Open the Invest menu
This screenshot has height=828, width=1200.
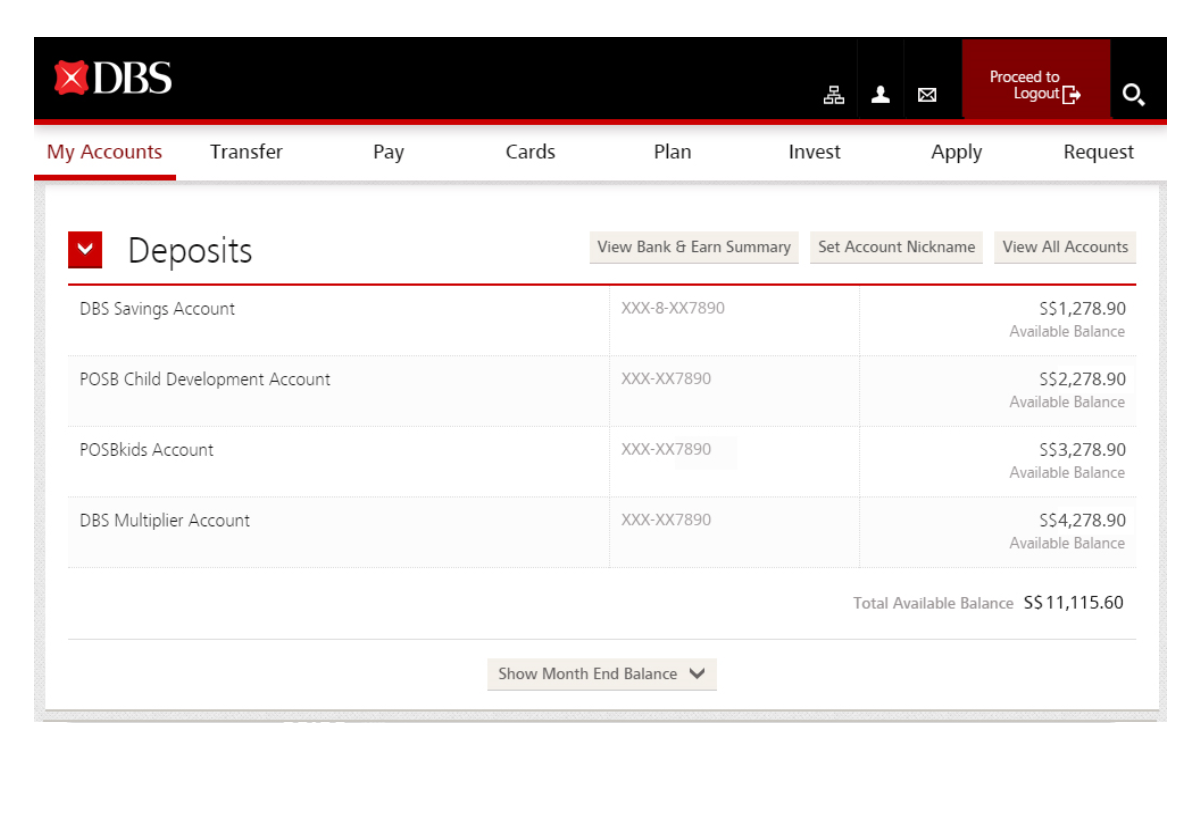tap(814, 152)
